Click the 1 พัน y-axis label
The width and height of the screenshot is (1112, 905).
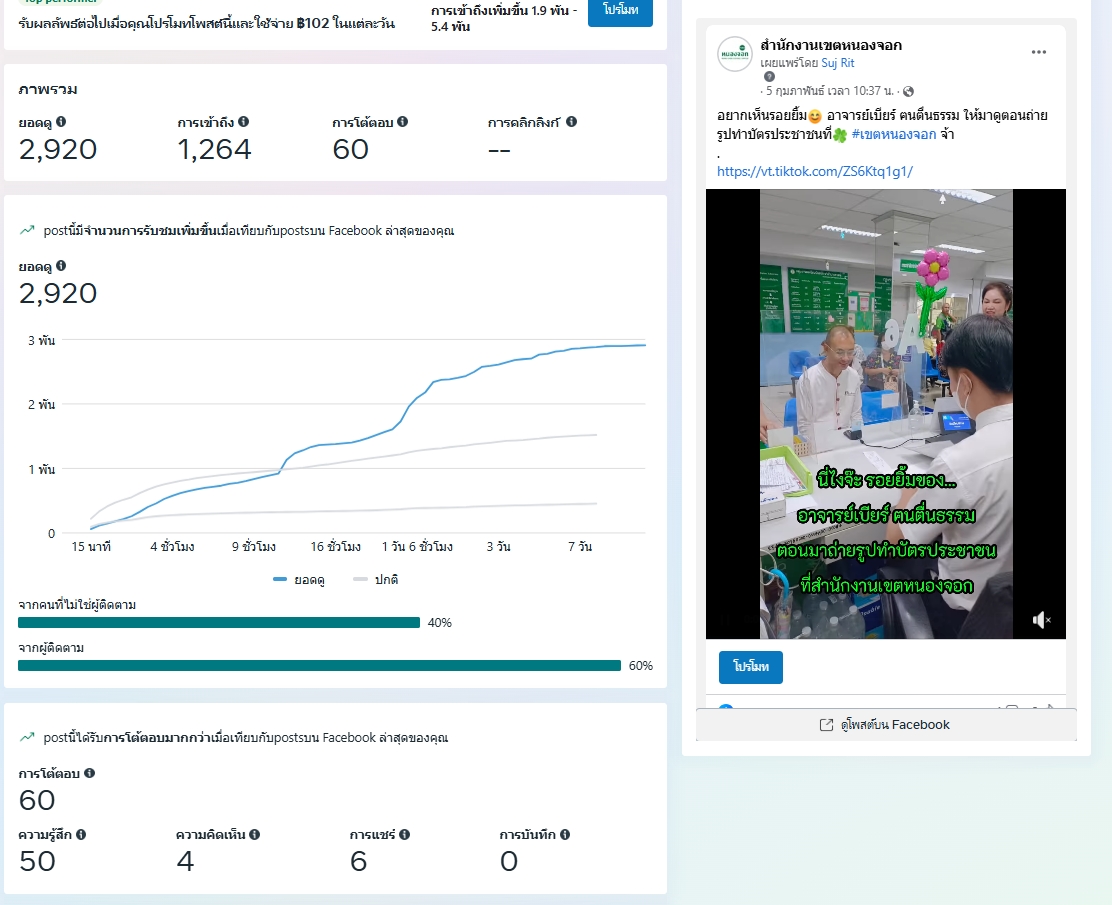click(41, 469)
